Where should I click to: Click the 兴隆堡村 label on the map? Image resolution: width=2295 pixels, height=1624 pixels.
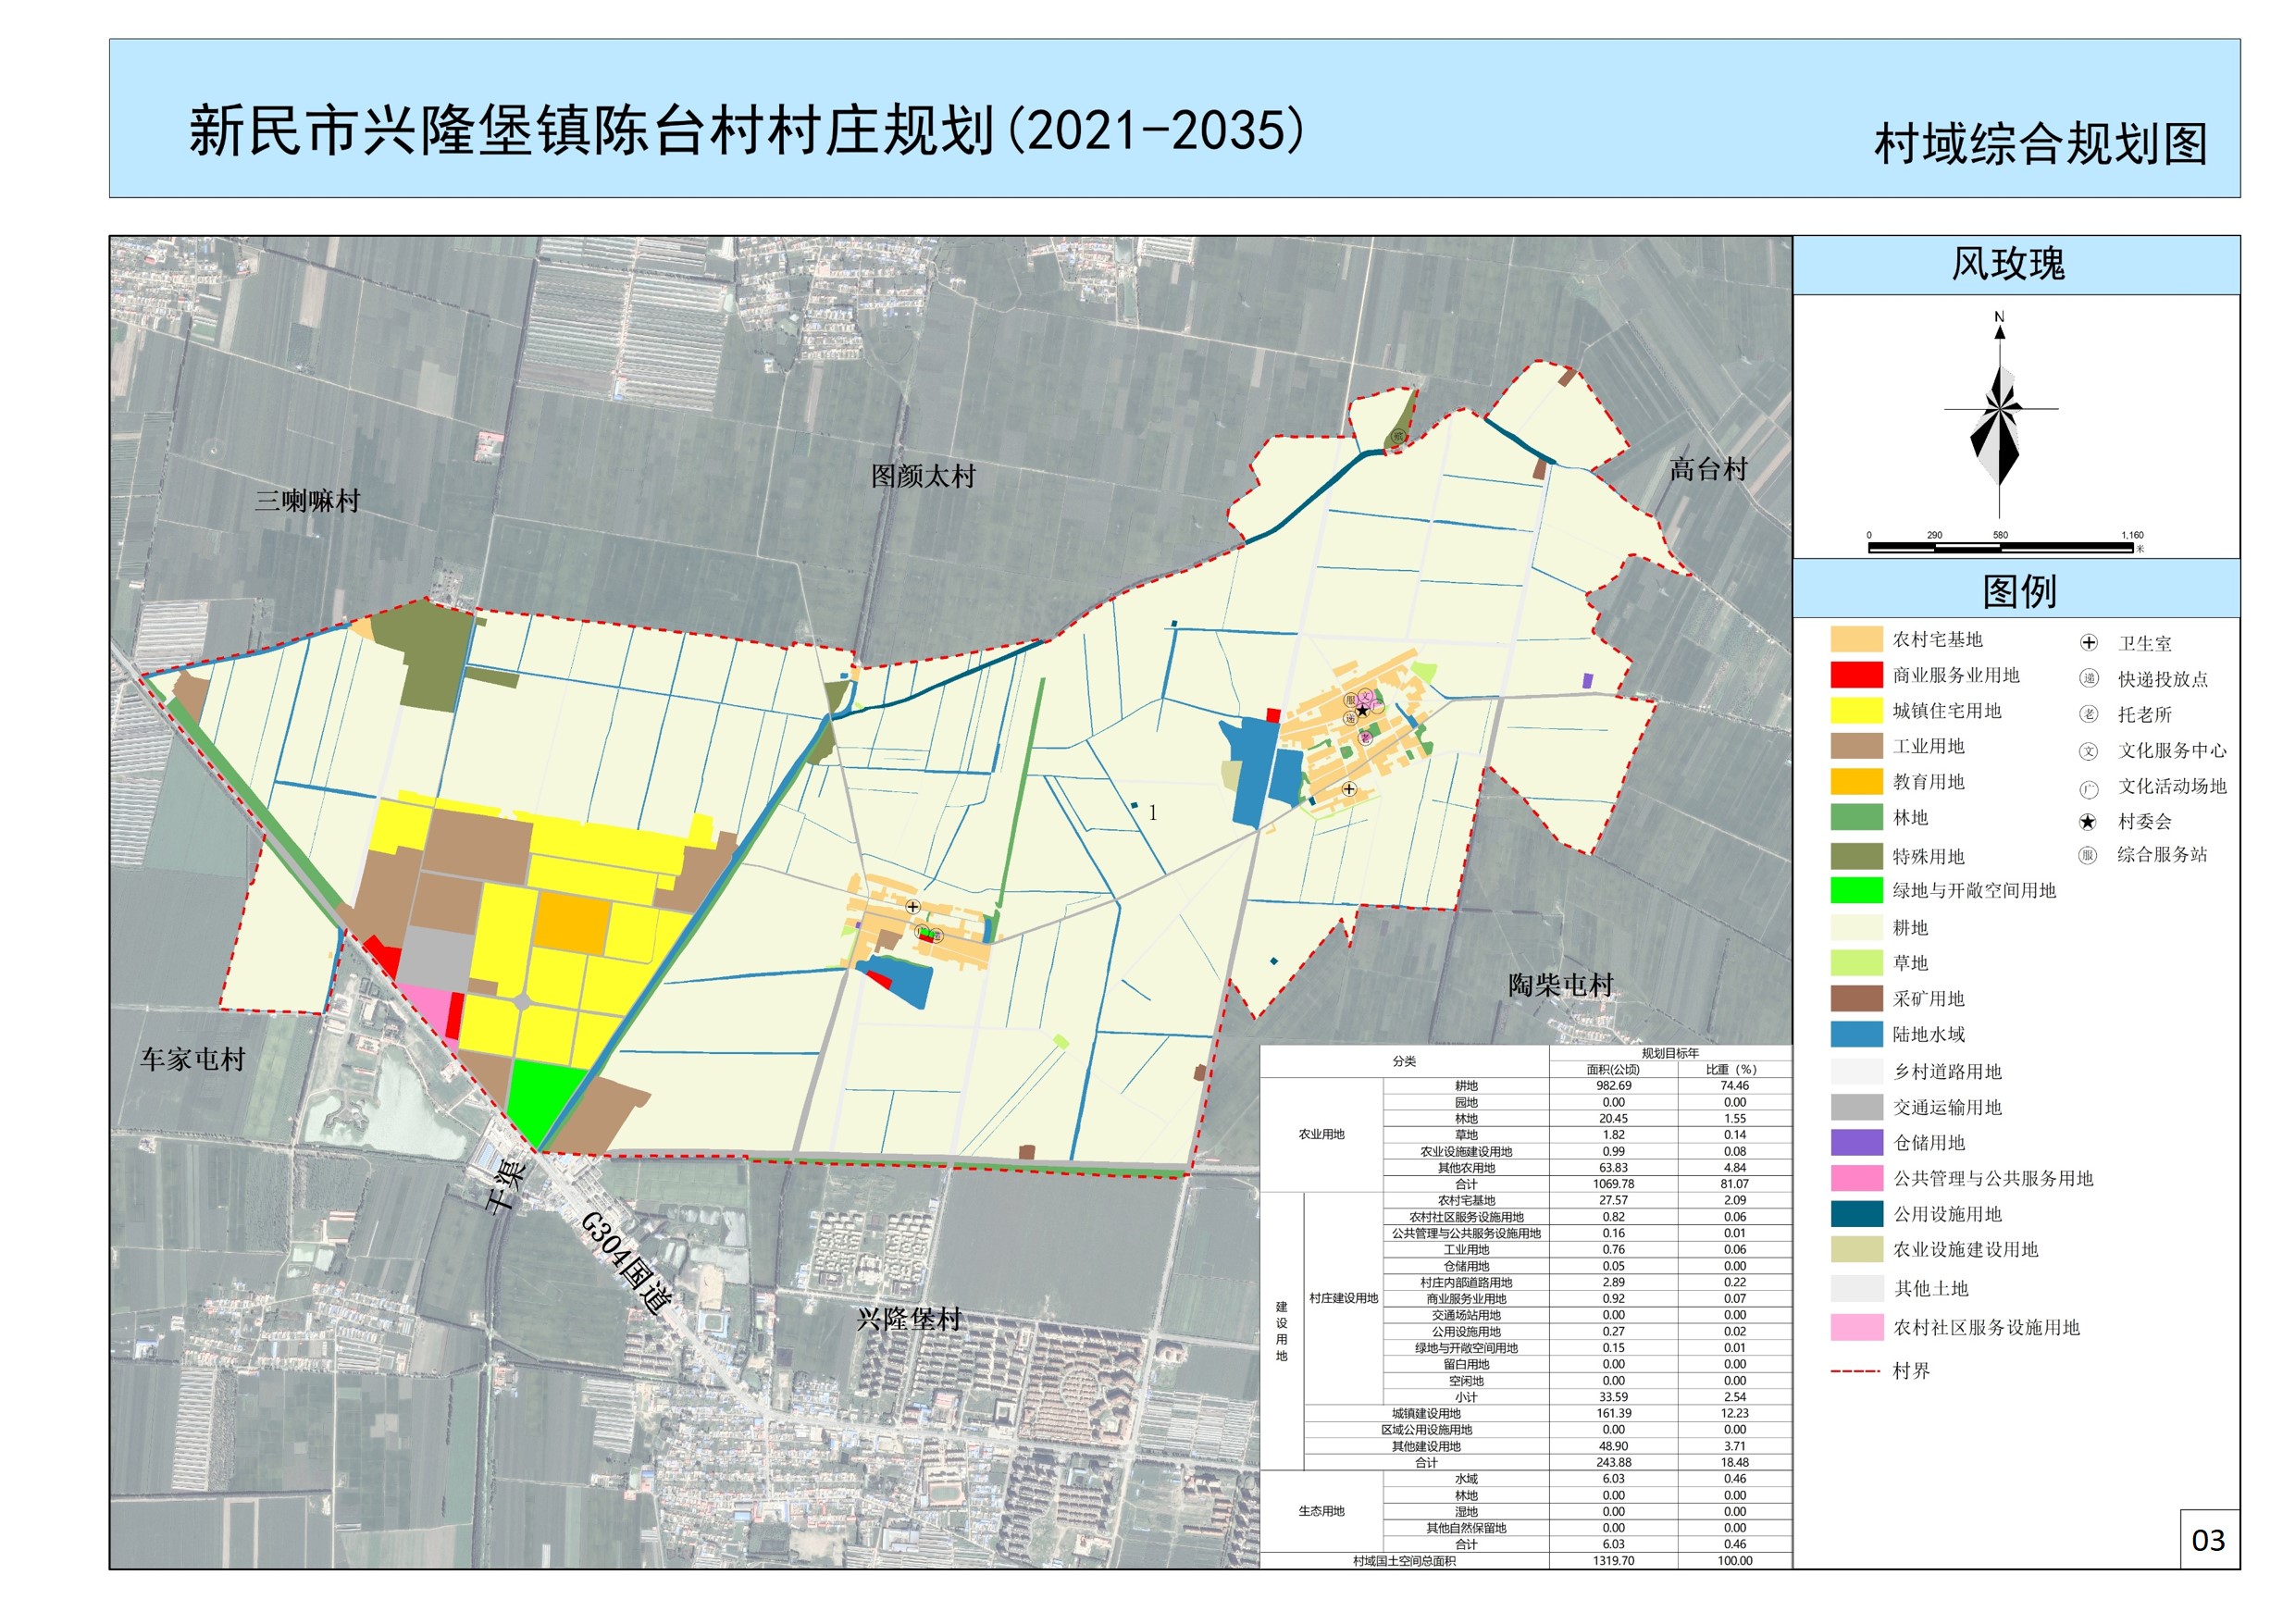point(908,1319)
